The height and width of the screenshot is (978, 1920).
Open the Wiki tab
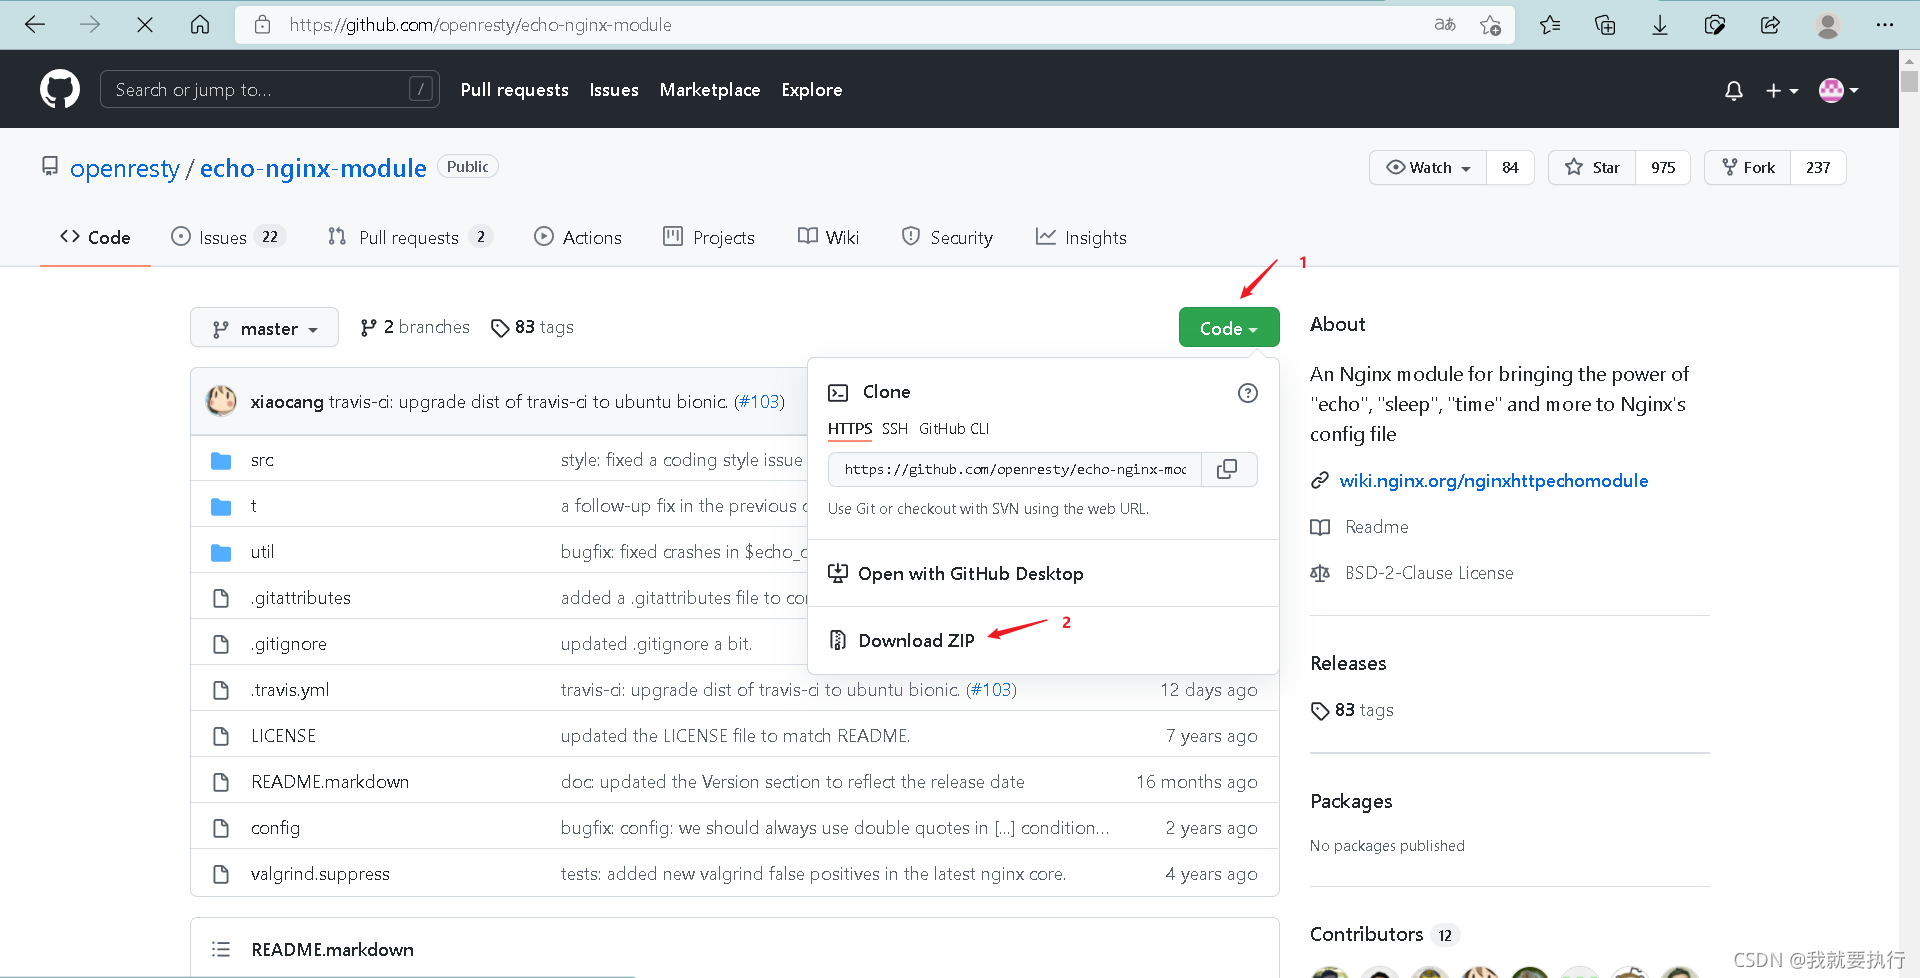click(x=829, y=237)
